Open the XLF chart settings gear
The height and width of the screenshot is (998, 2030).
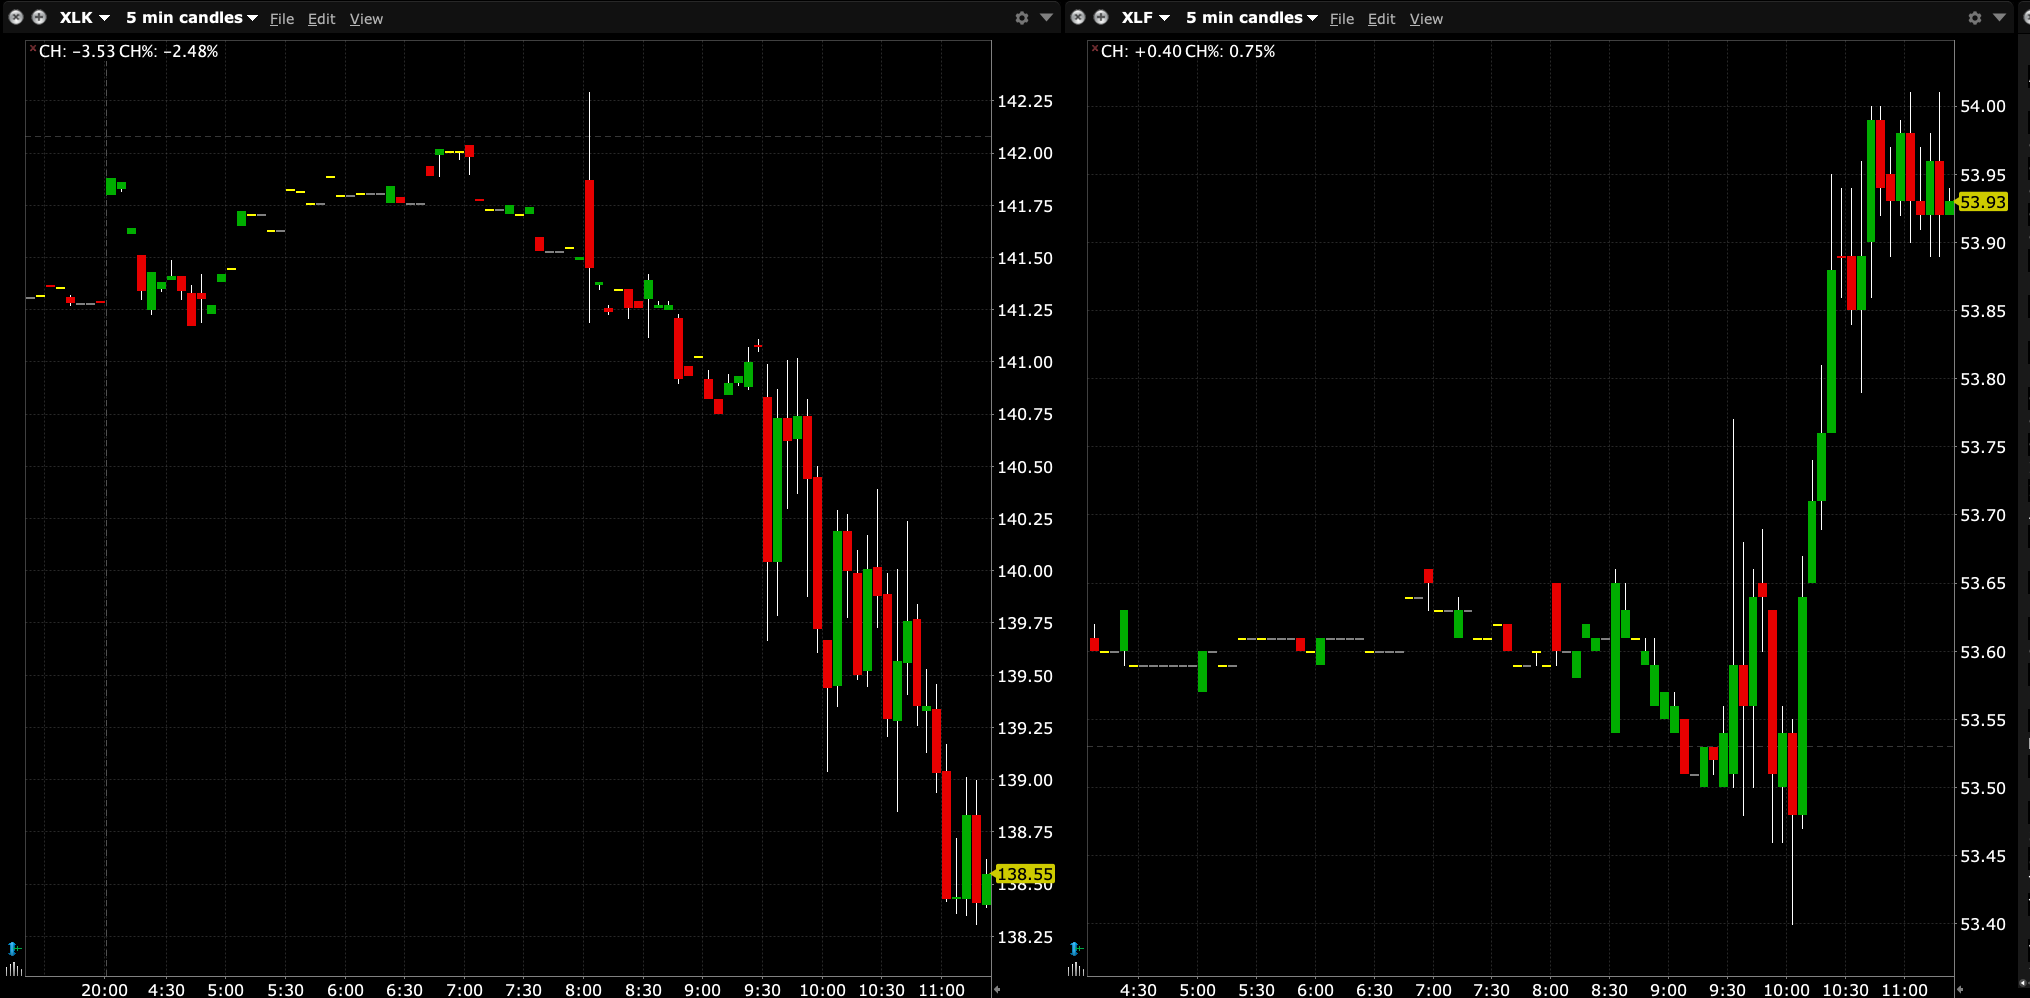(1974, 18)
